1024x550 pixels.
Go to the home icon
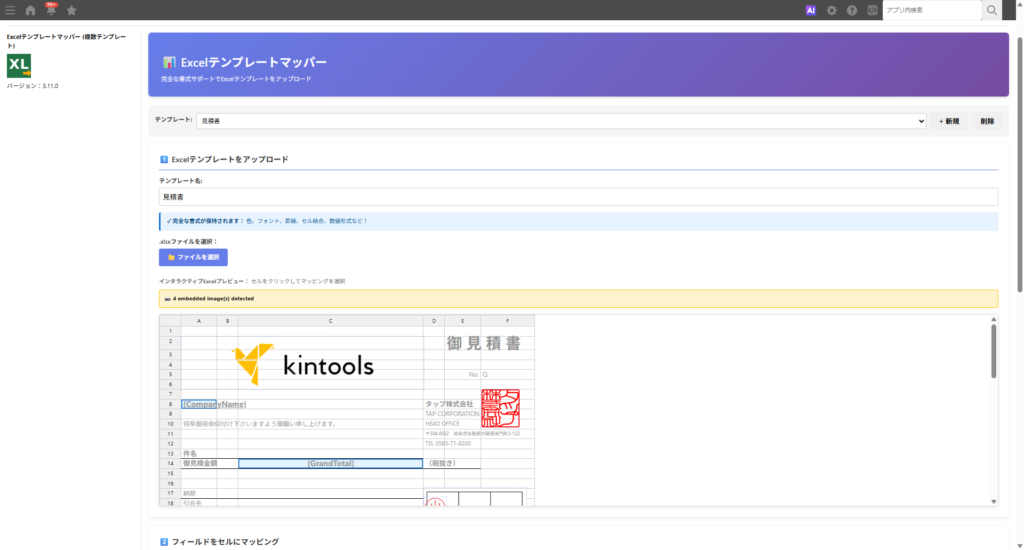(30, 10)
